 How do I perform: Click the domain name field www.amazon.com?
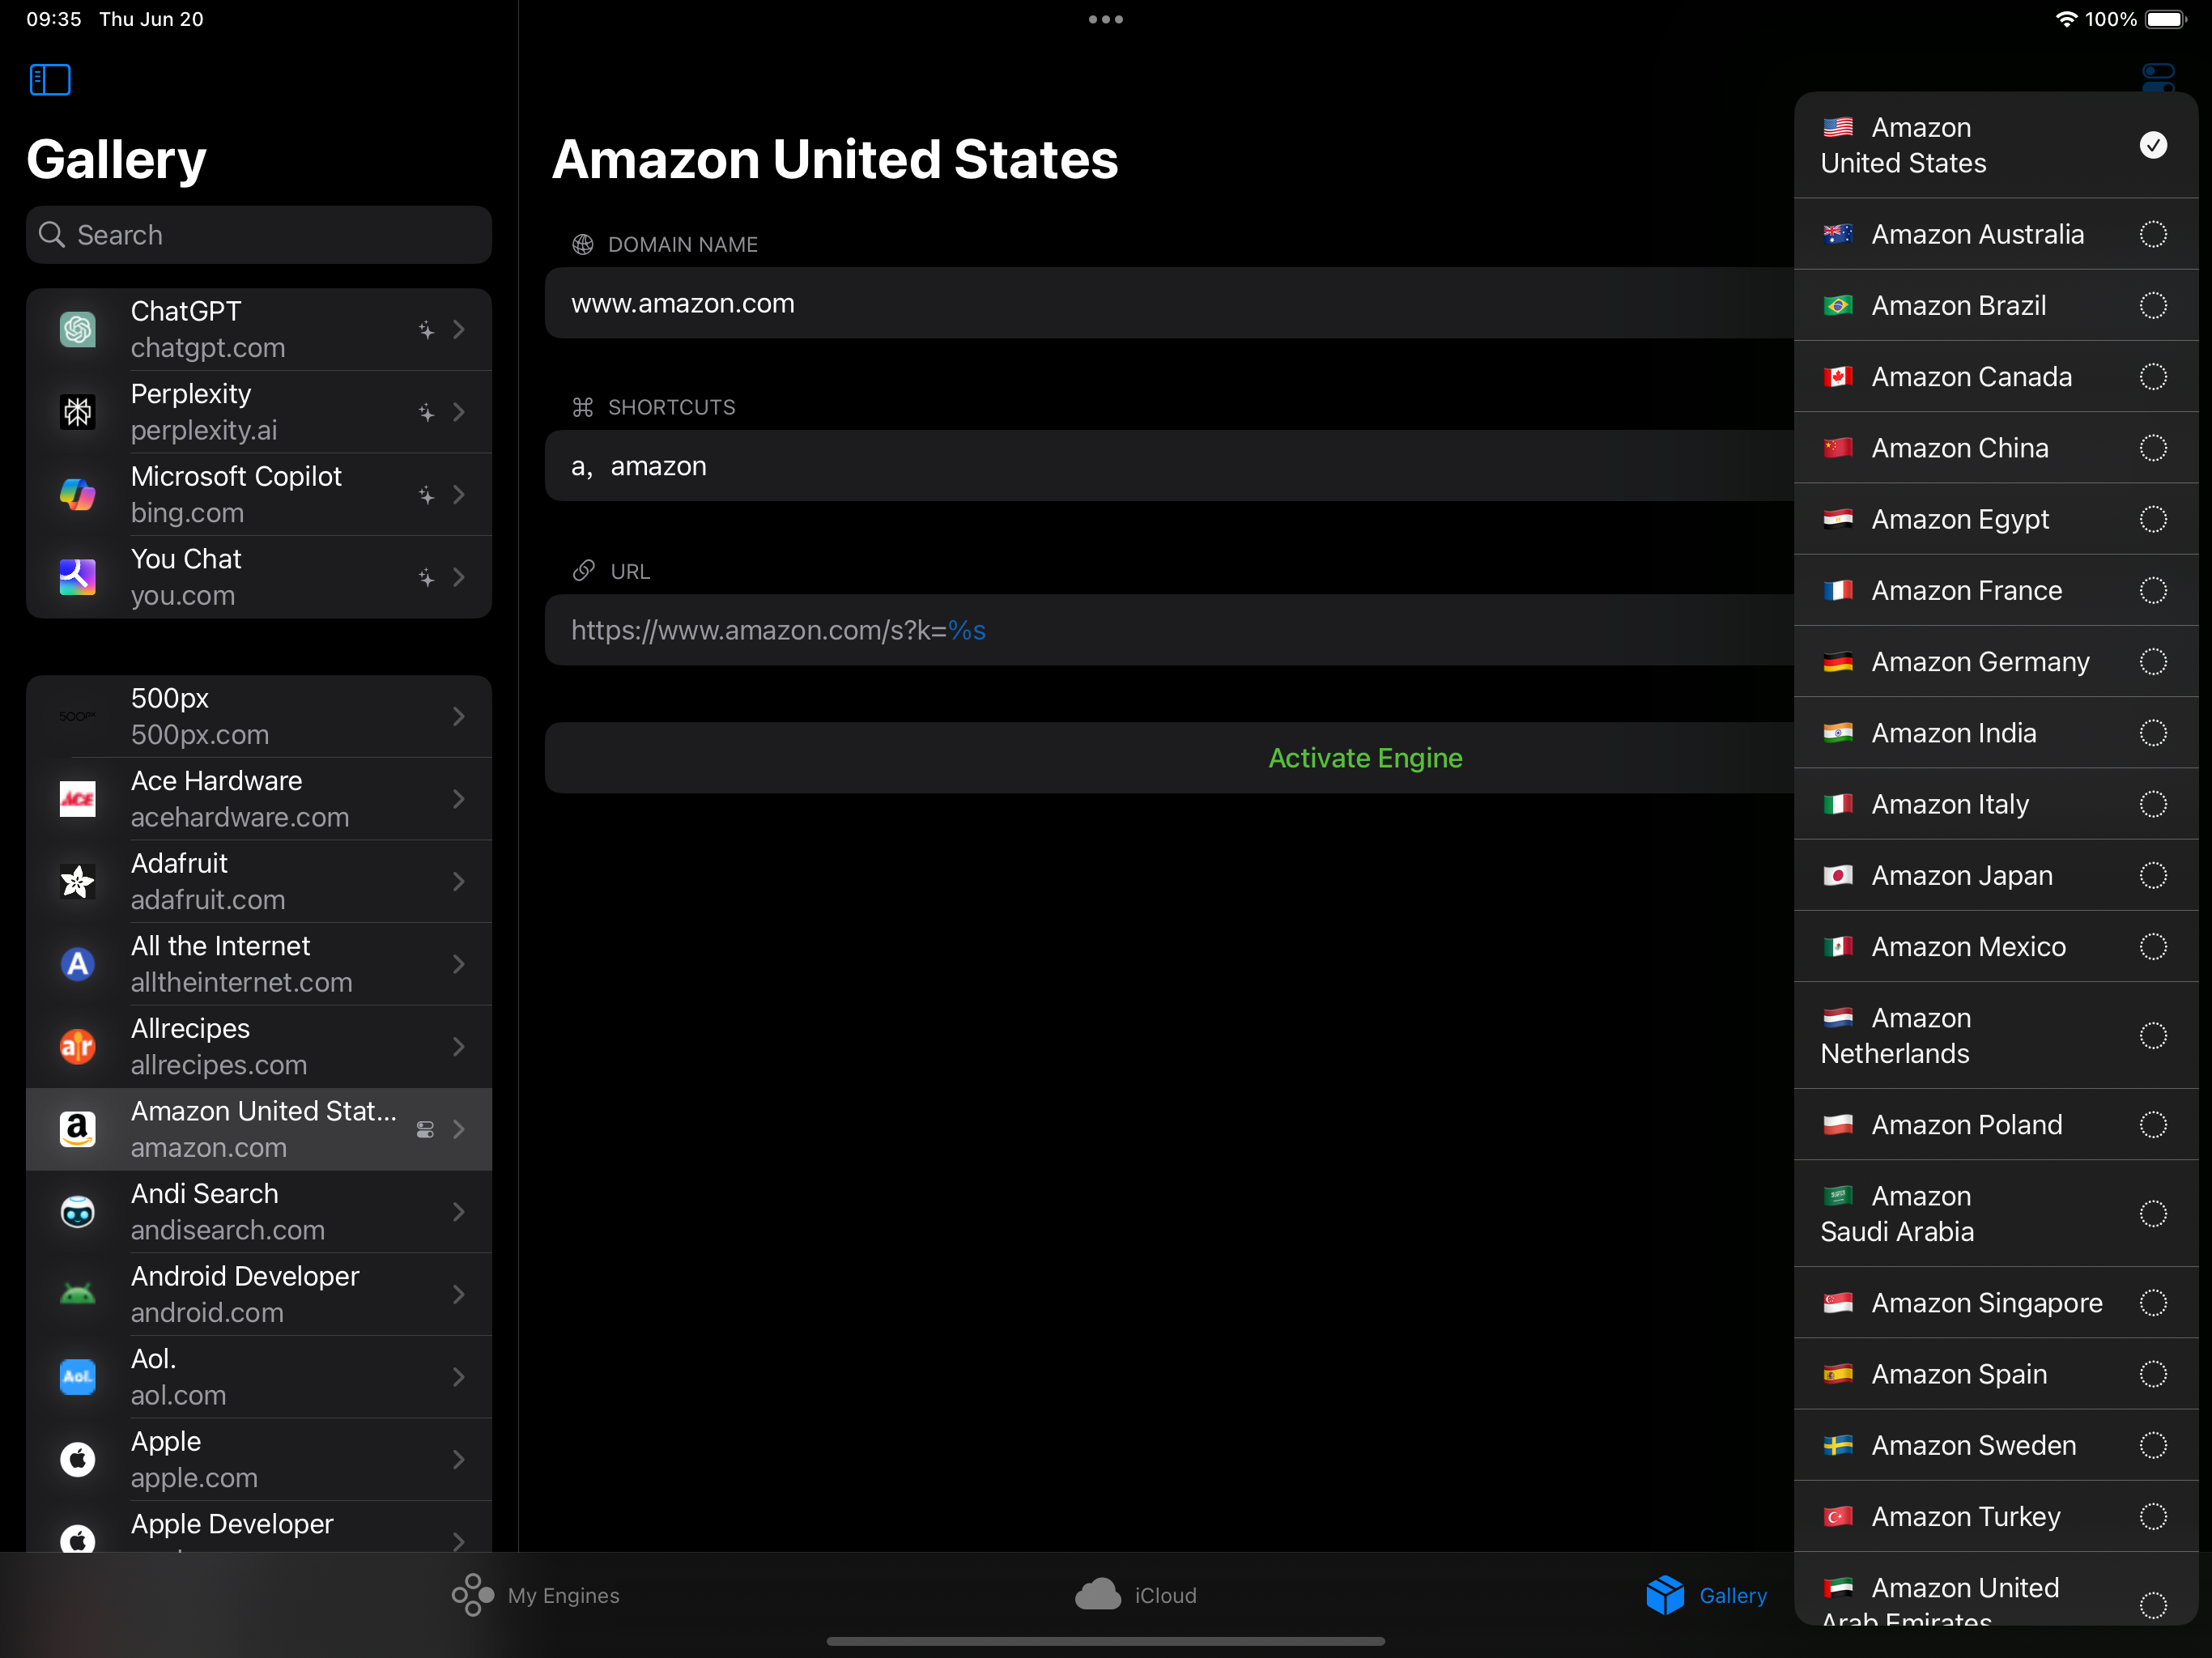point(1170,303)
